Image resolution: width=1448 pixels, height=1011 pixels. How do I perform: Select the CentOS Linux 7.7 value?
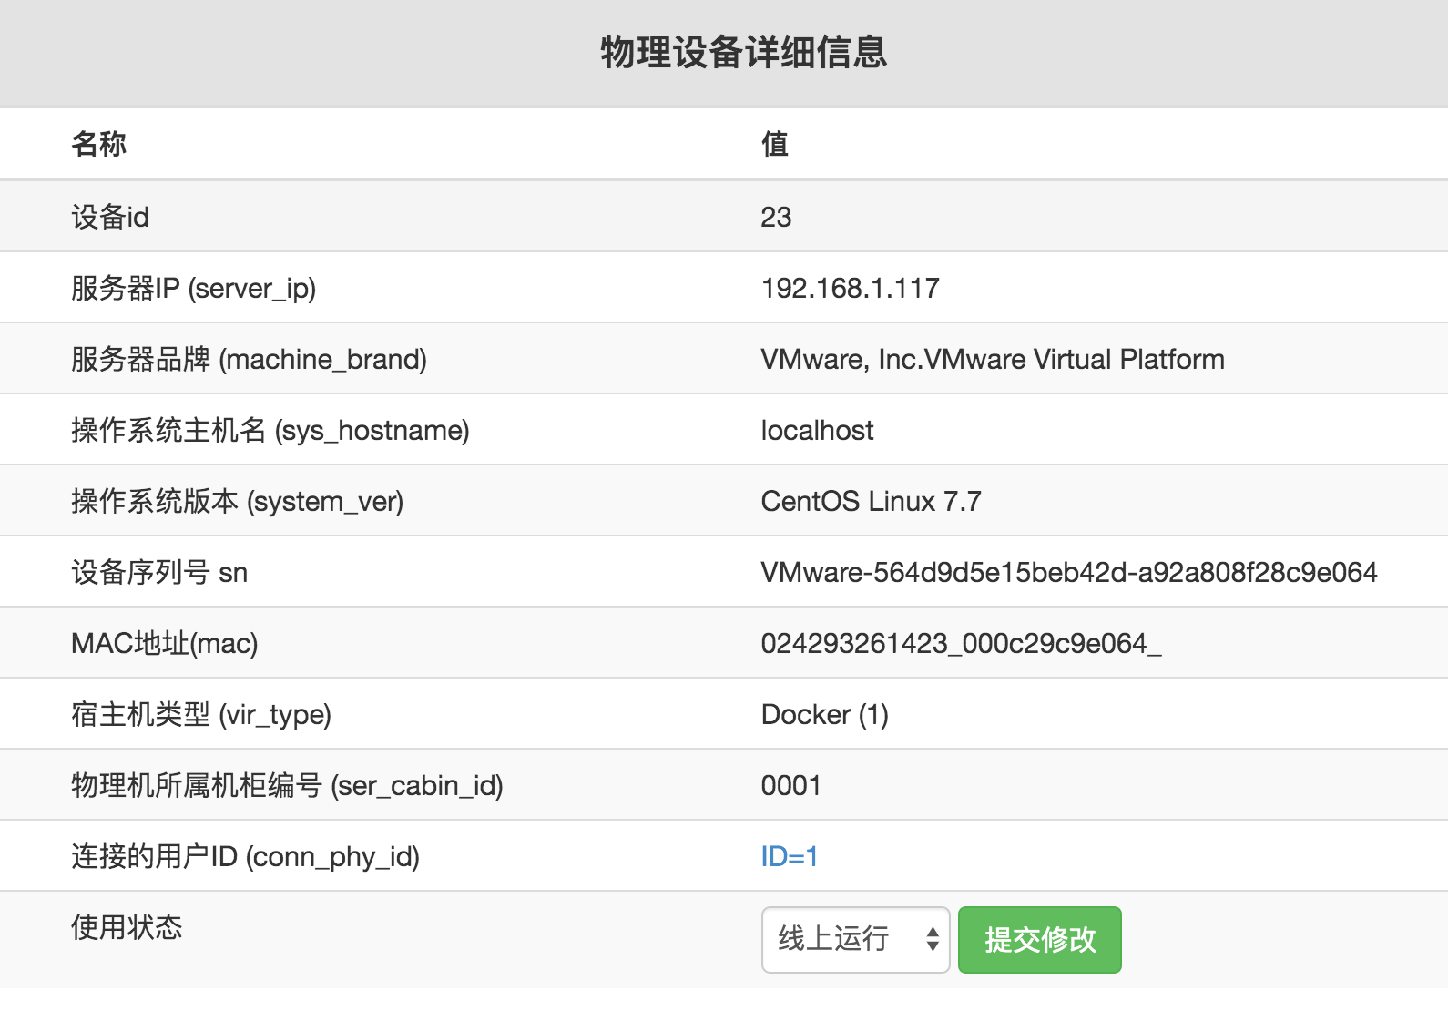click(x=871, y=501)
